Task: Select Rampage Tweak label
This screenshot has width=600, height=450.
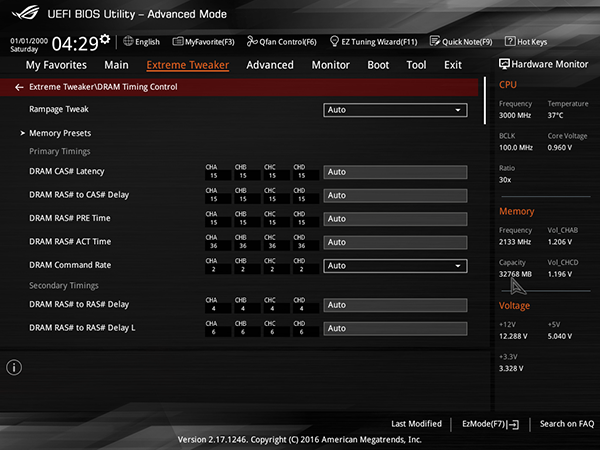Action: [x=59, y=109]
